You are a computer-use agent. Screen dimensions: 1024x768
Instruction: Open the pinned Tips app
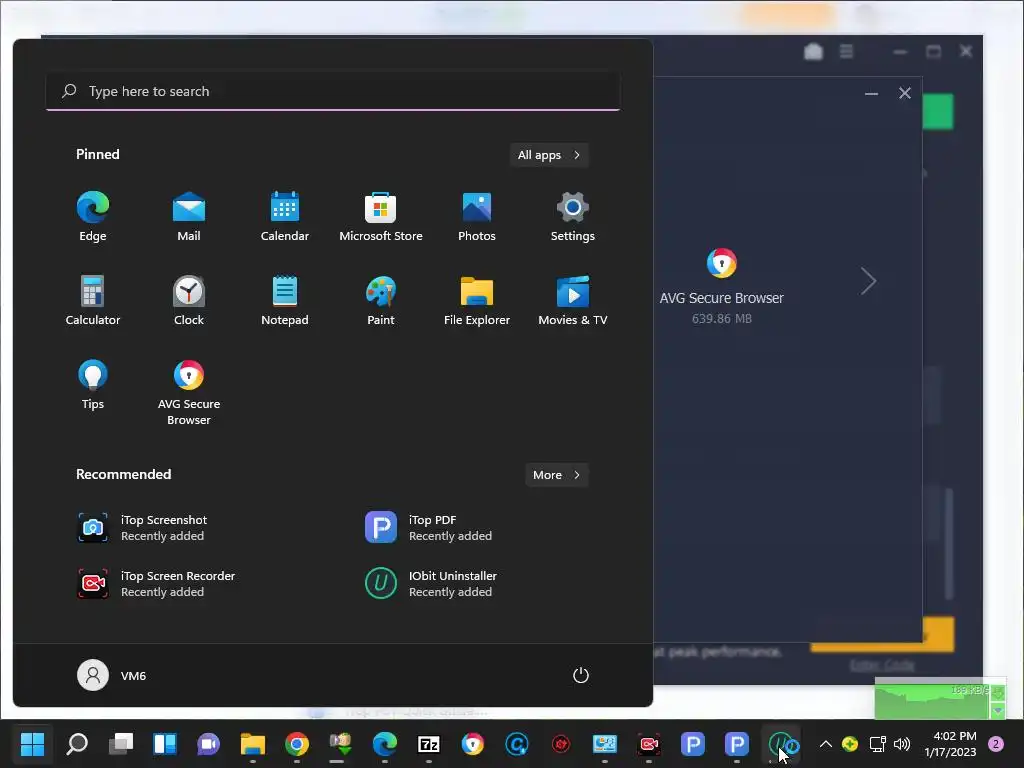(93, 385)
